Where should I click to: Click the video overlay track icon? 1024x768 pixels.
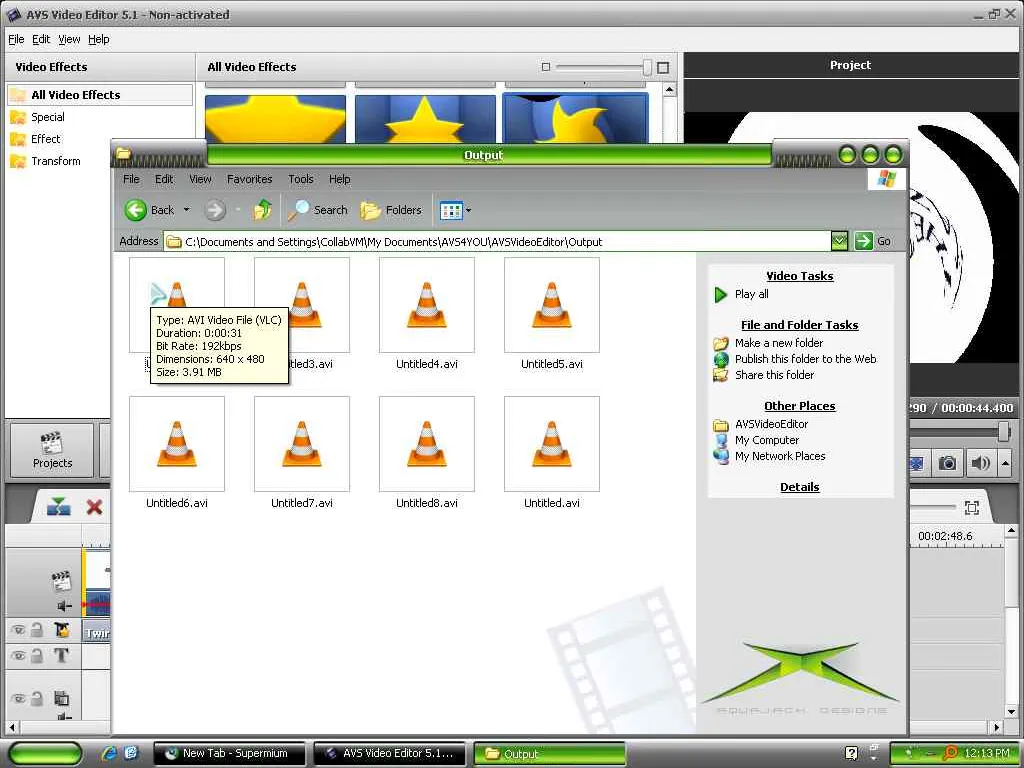point(61,697)
